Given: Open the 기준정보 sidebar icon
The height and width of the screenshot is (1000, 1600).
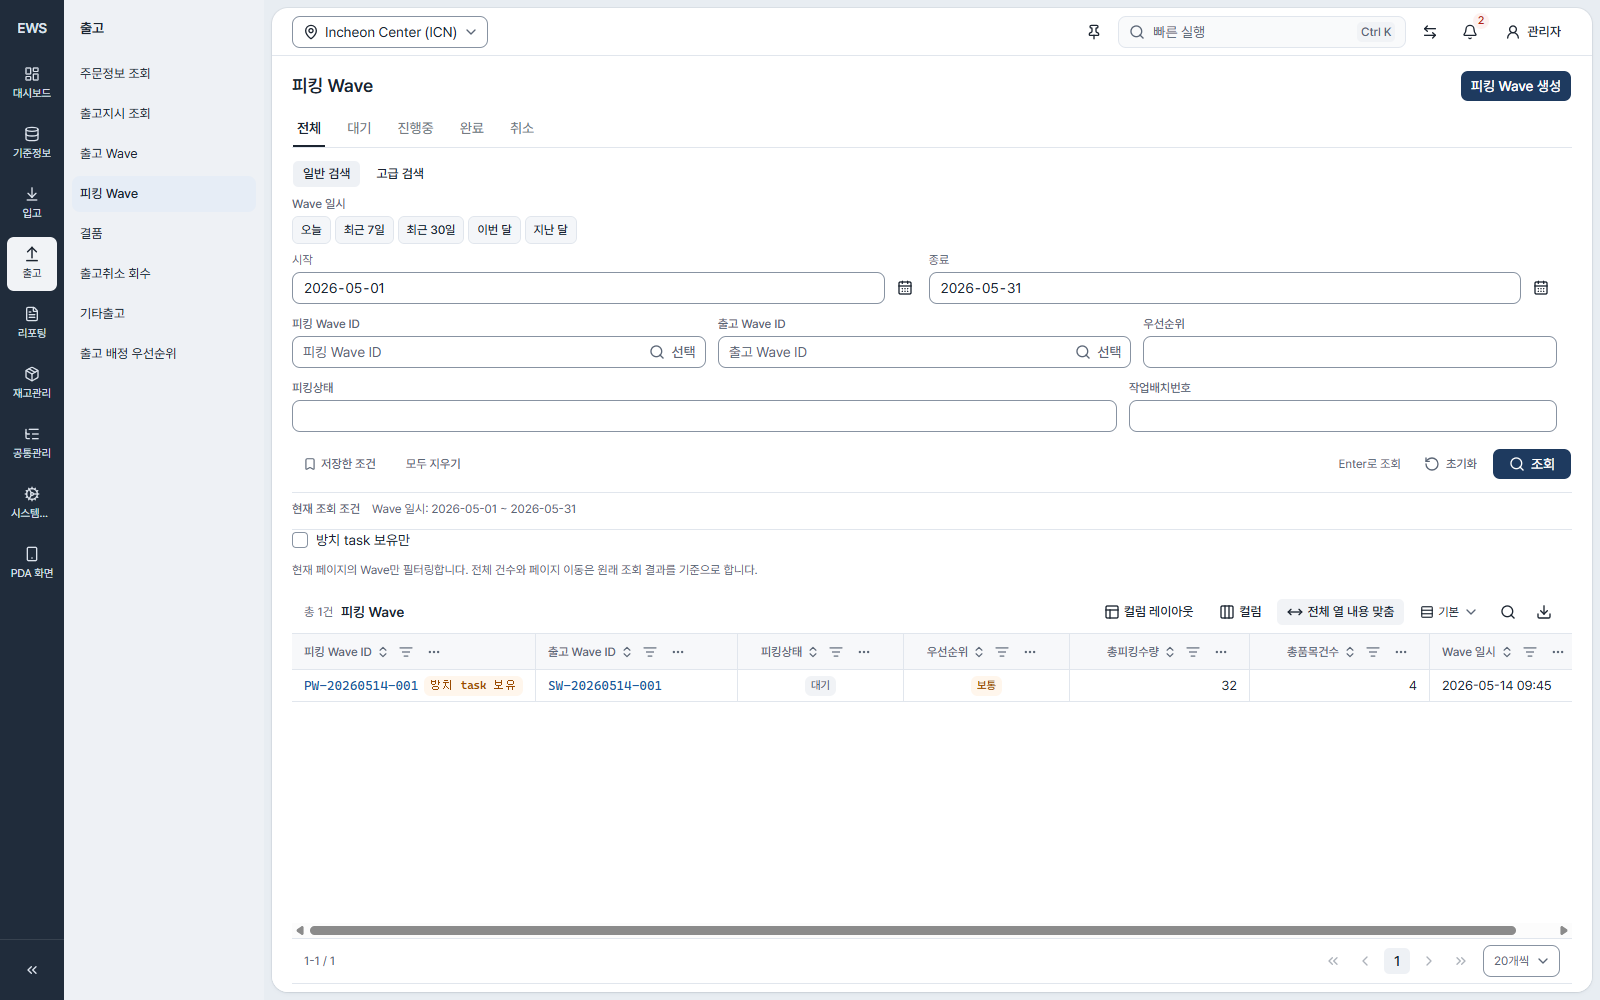Looking at the screenshot, I should [x=32, y=143].
